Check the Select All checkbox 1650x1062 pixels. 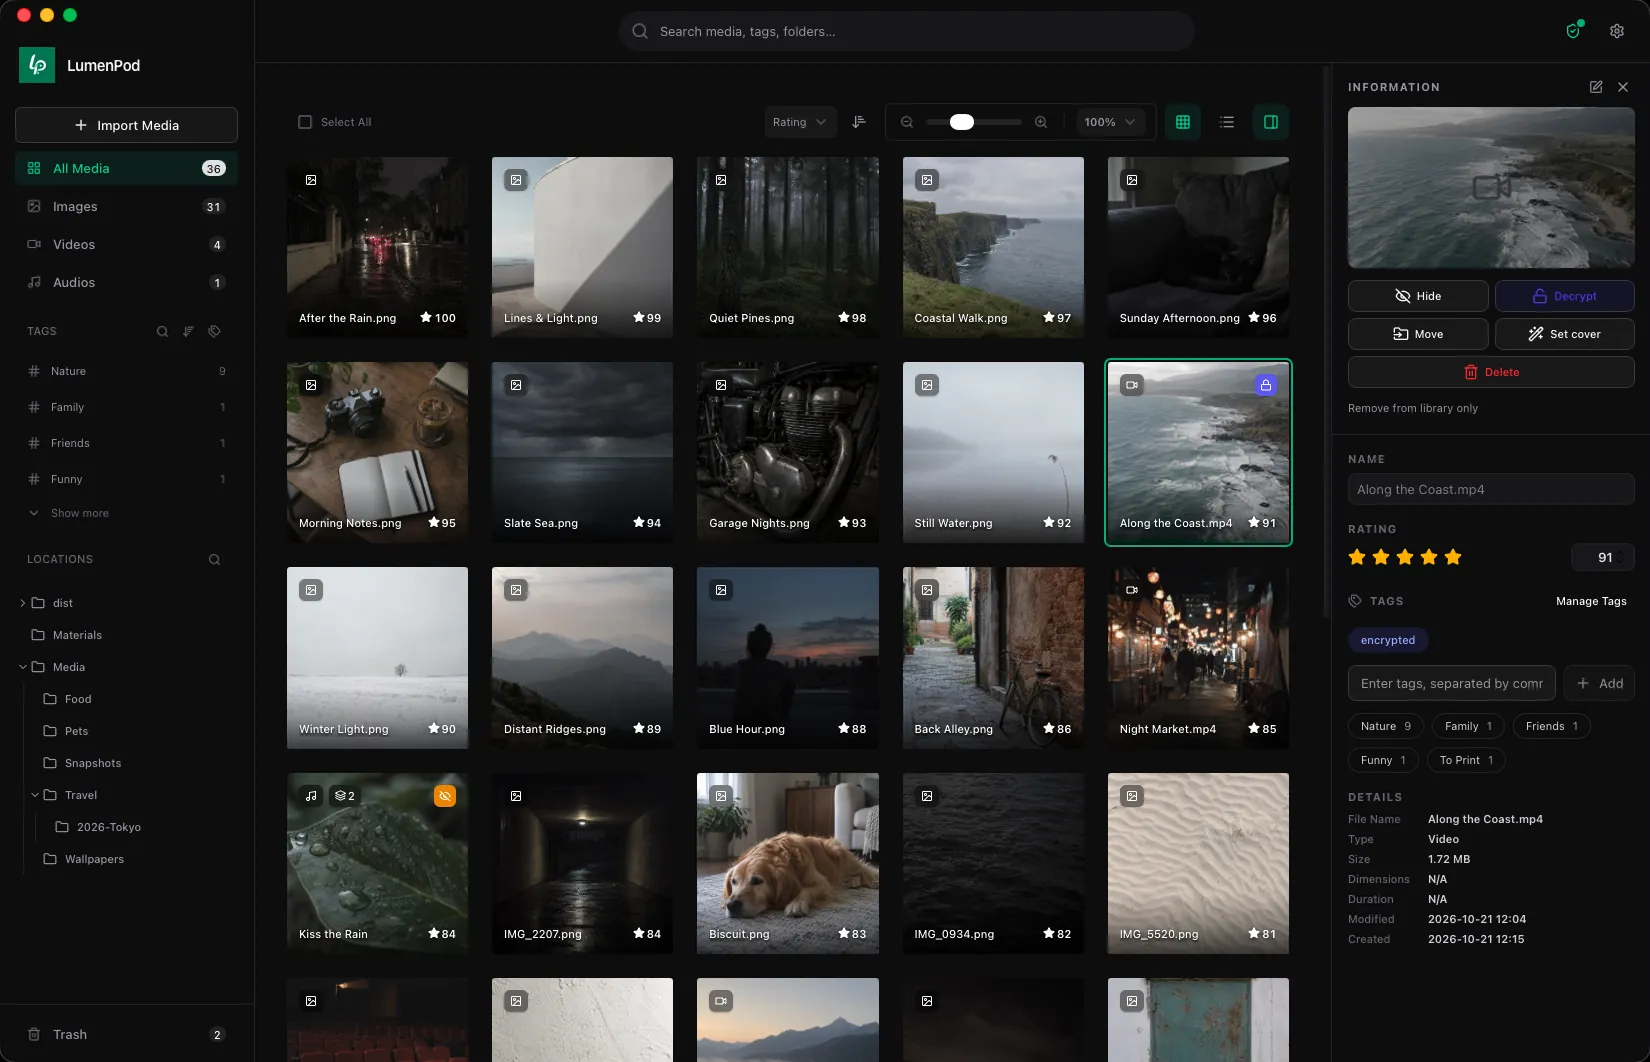tap(305, 122)
